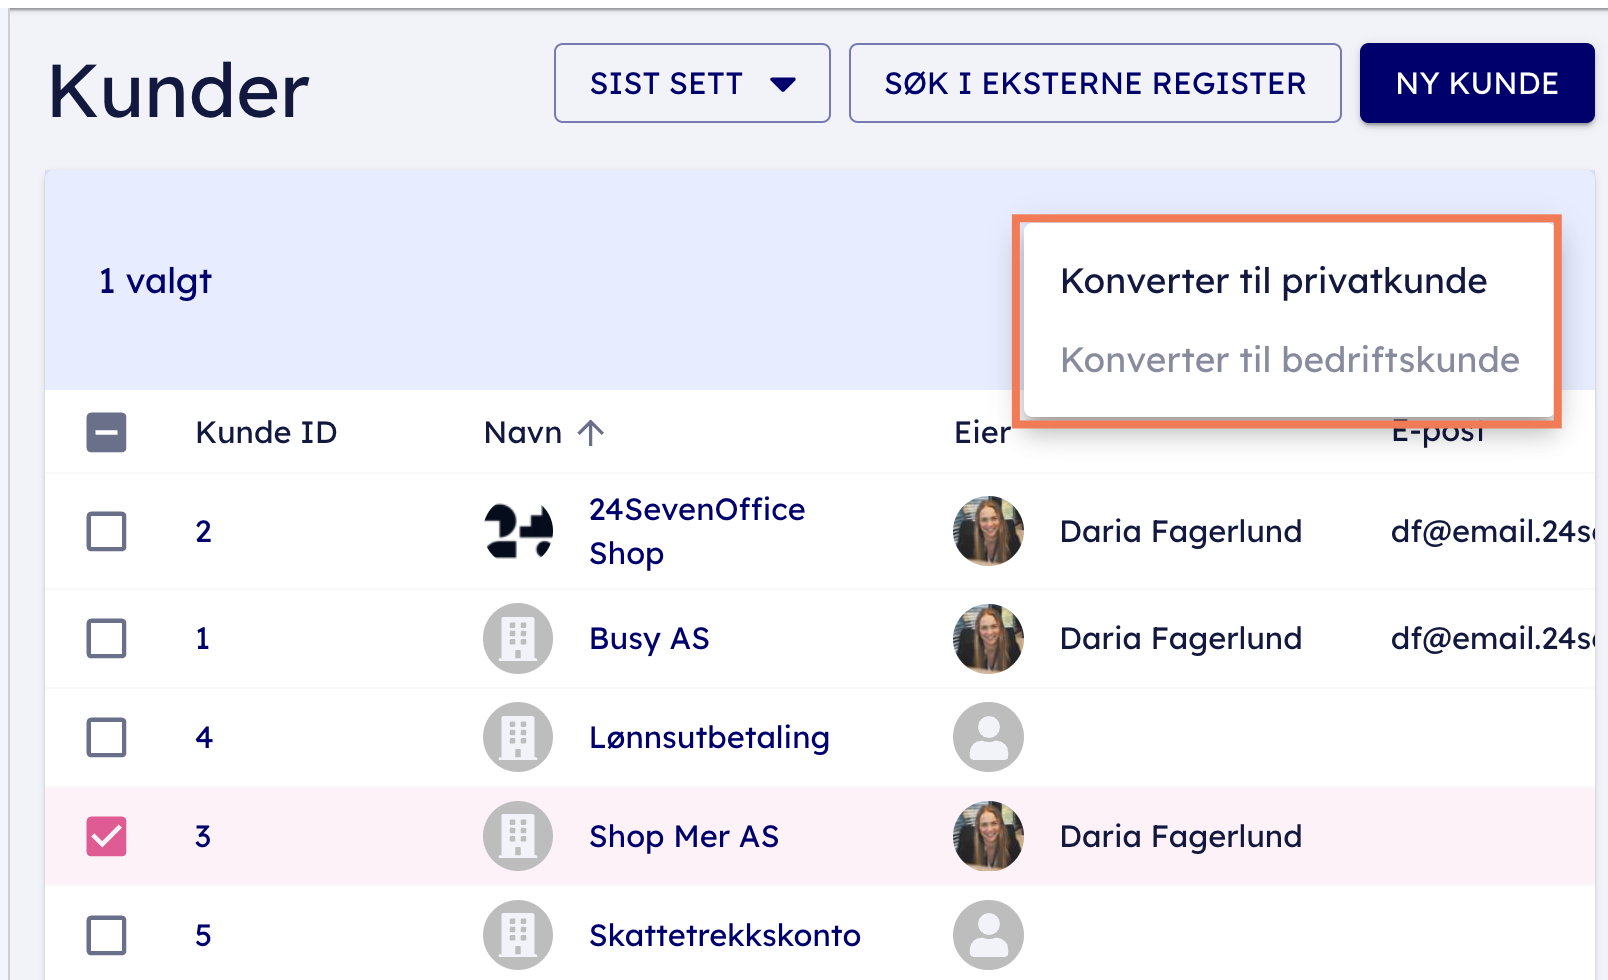Click Daria Fagerlund's avatar in Busy AS row
Screen dimensions: 1608x980
point(988,638)
